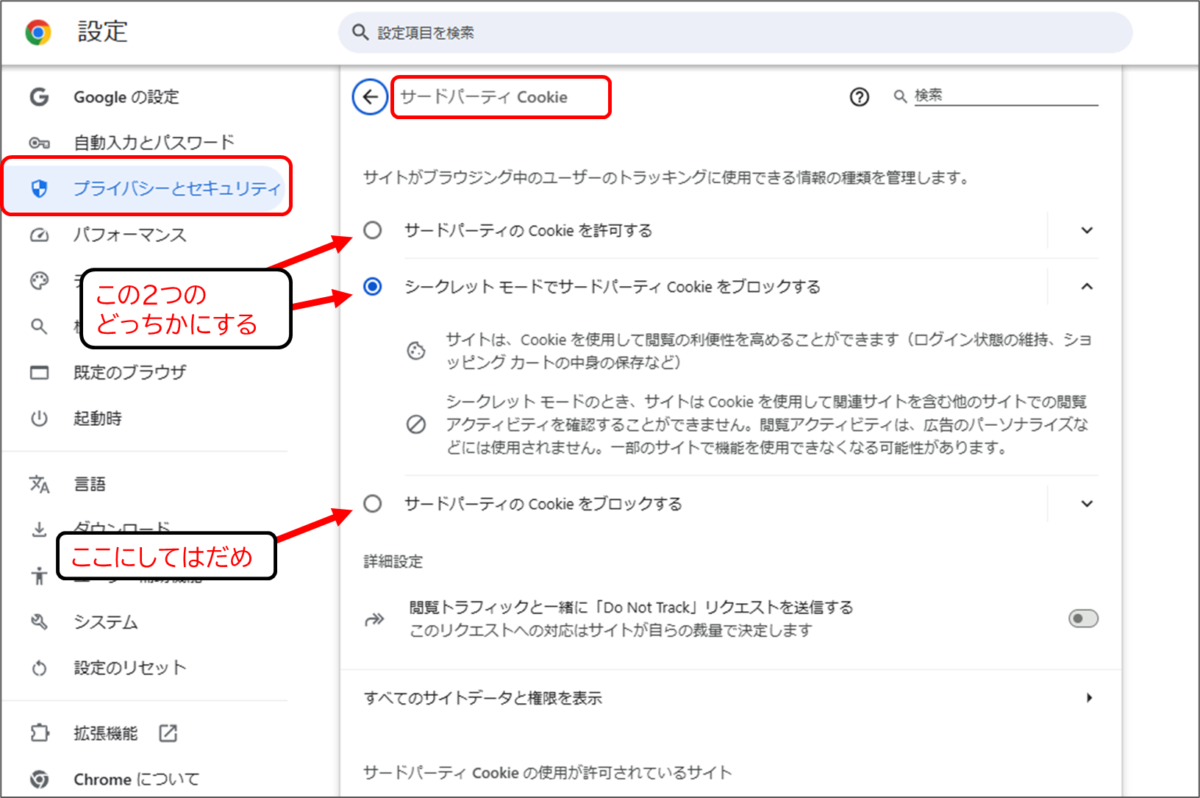Open パフォーマンス settings section
This screenshot has height=798, width=1200.
[x=130, y=236]
